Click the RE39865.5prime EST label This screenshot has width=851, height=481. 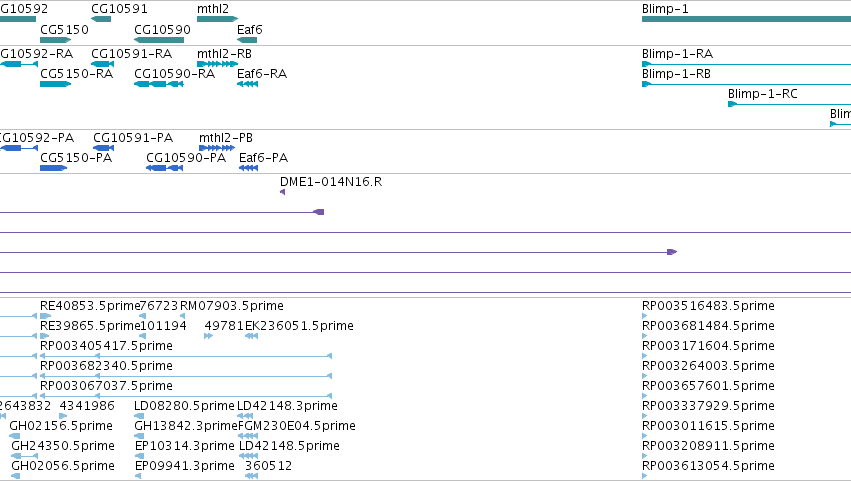point(90,326)
